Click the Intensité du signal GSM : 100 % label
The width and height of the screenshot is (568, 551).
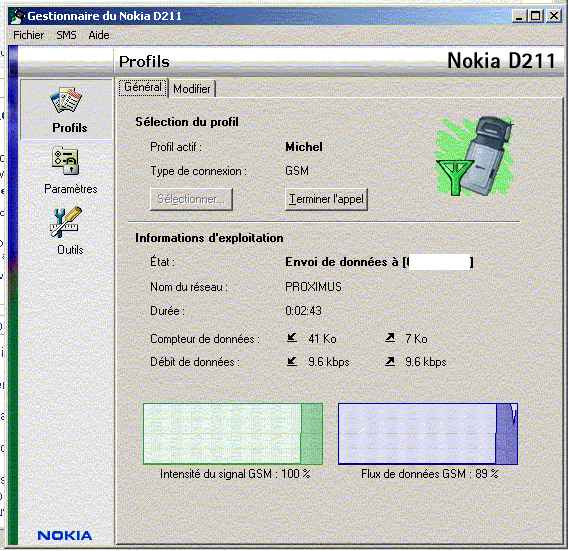[x=235, y=474]
